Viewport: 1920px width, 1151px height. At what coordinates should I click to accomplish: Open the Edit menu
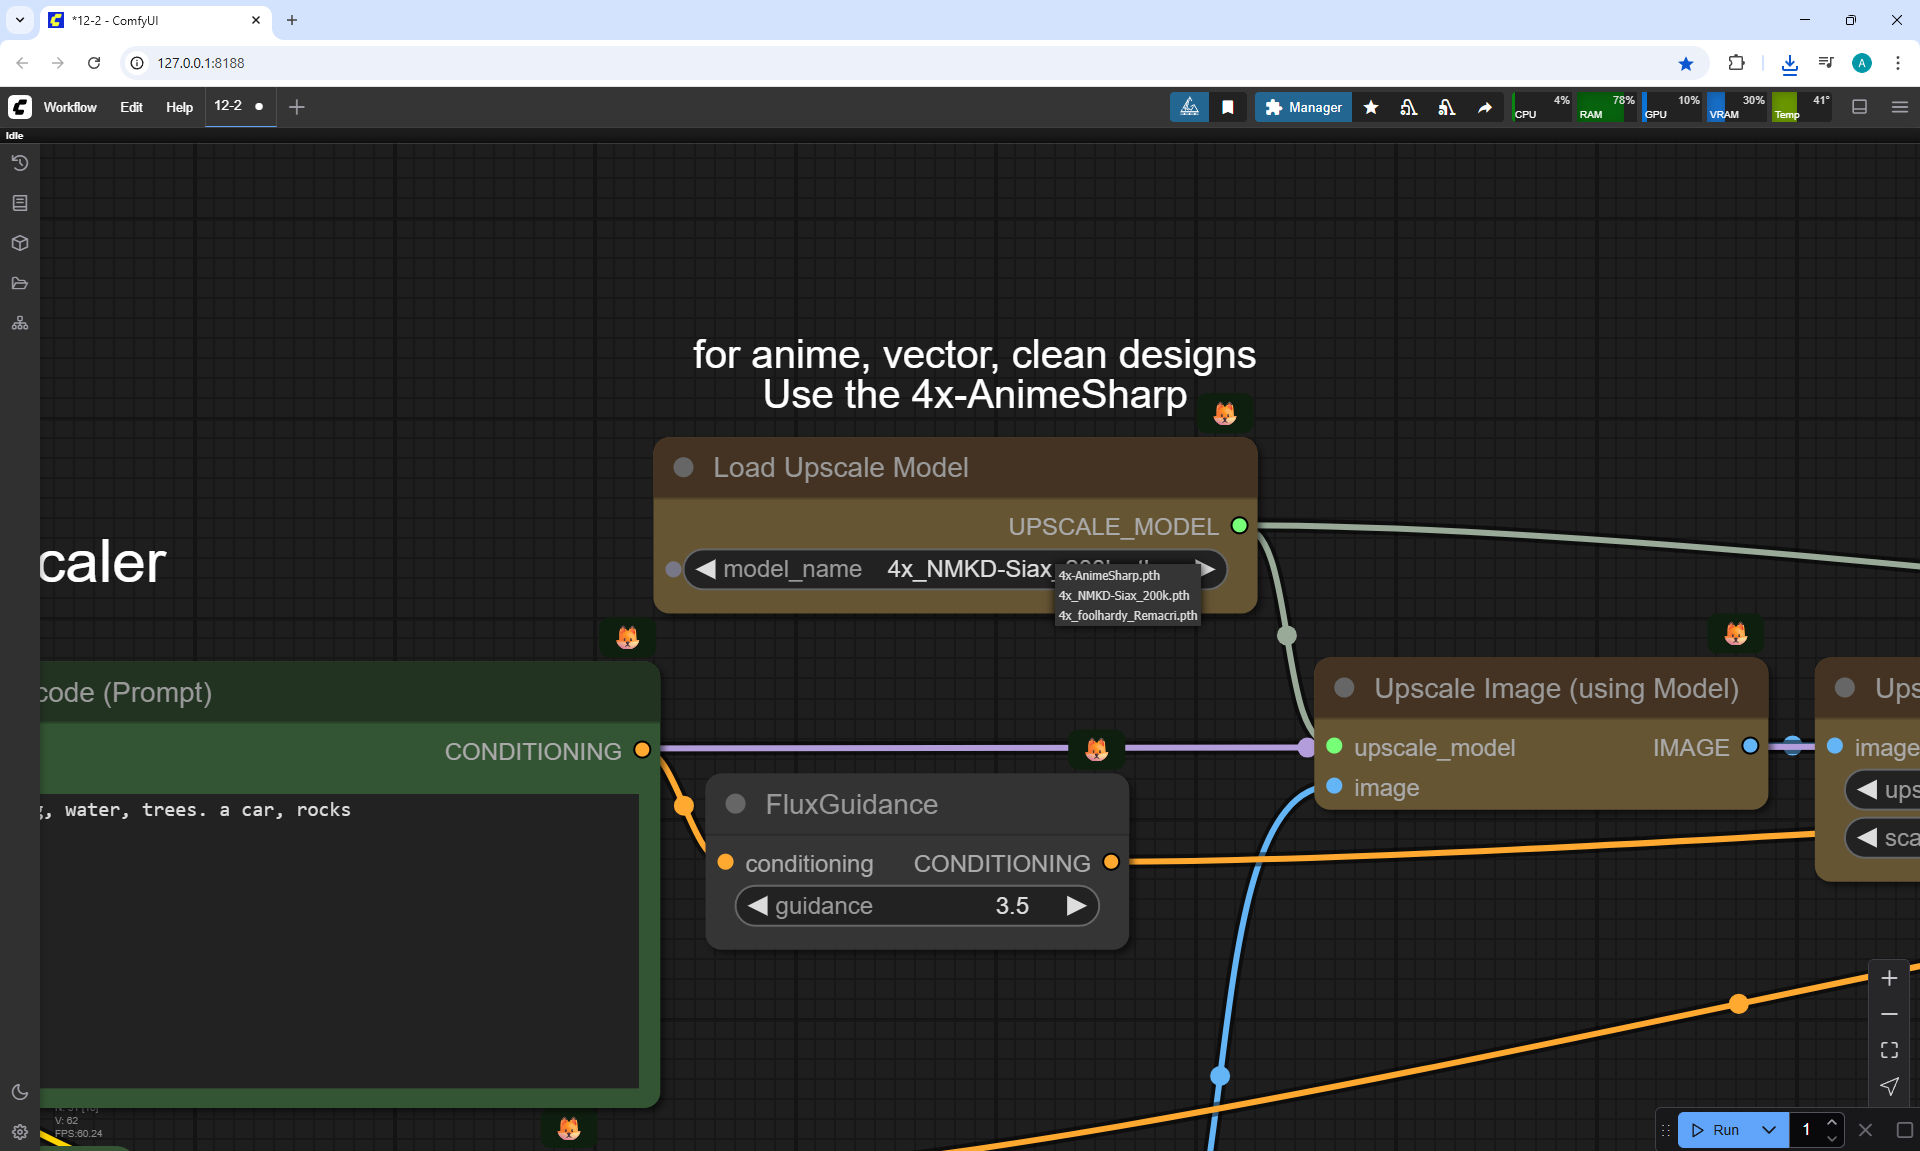(x=131, y=107)
